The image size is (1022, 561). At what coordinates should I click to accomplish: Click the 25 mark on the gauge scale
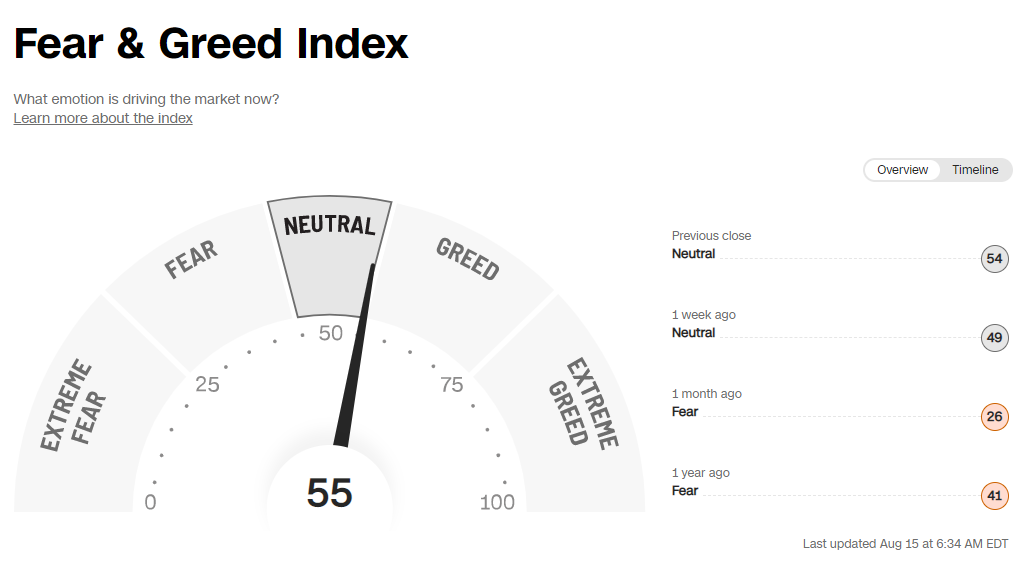coord(207,384)
